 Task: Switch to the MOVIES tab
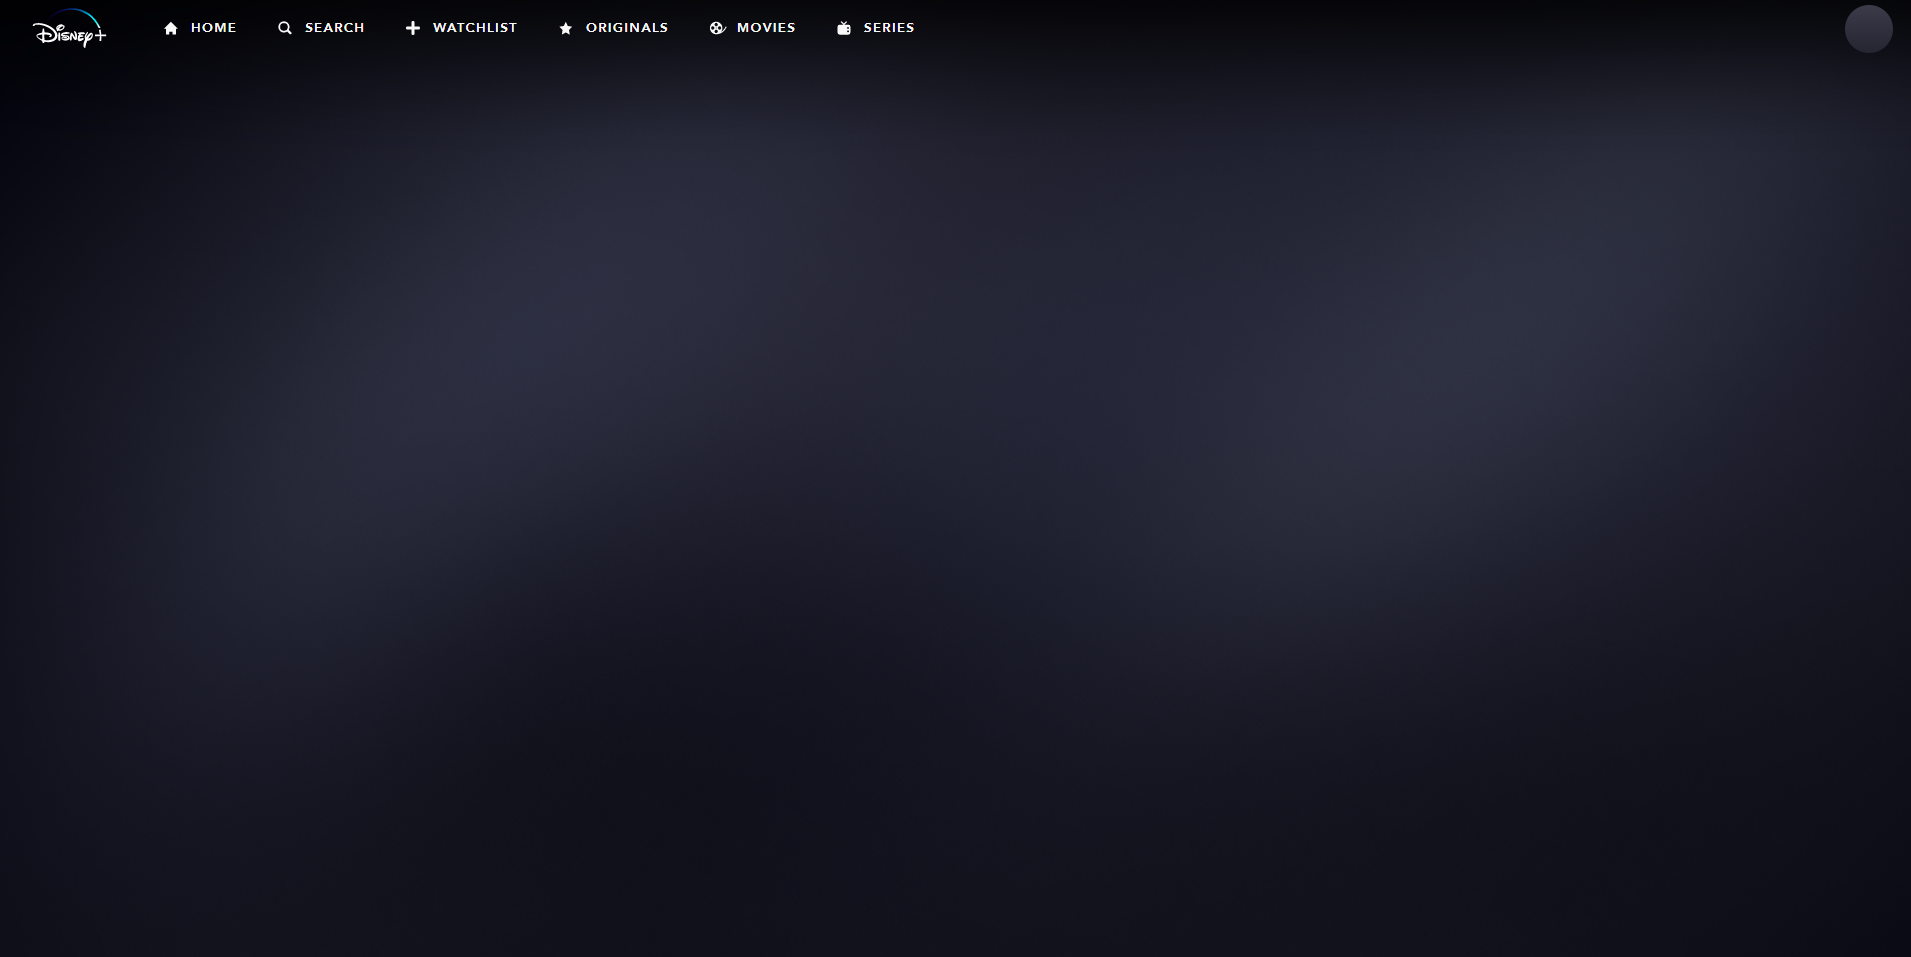point(764,27)
